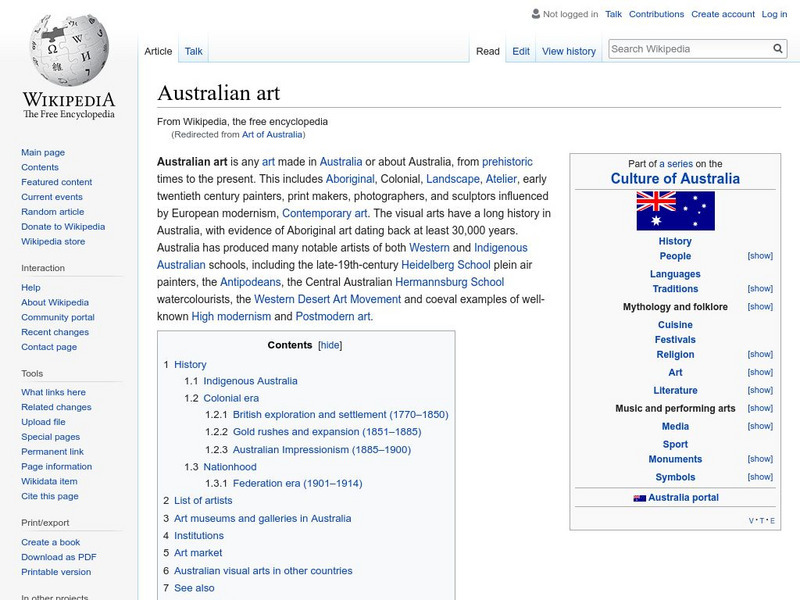Click the Wikipedia globe logo
800x600 pixels.
point(69,50)
